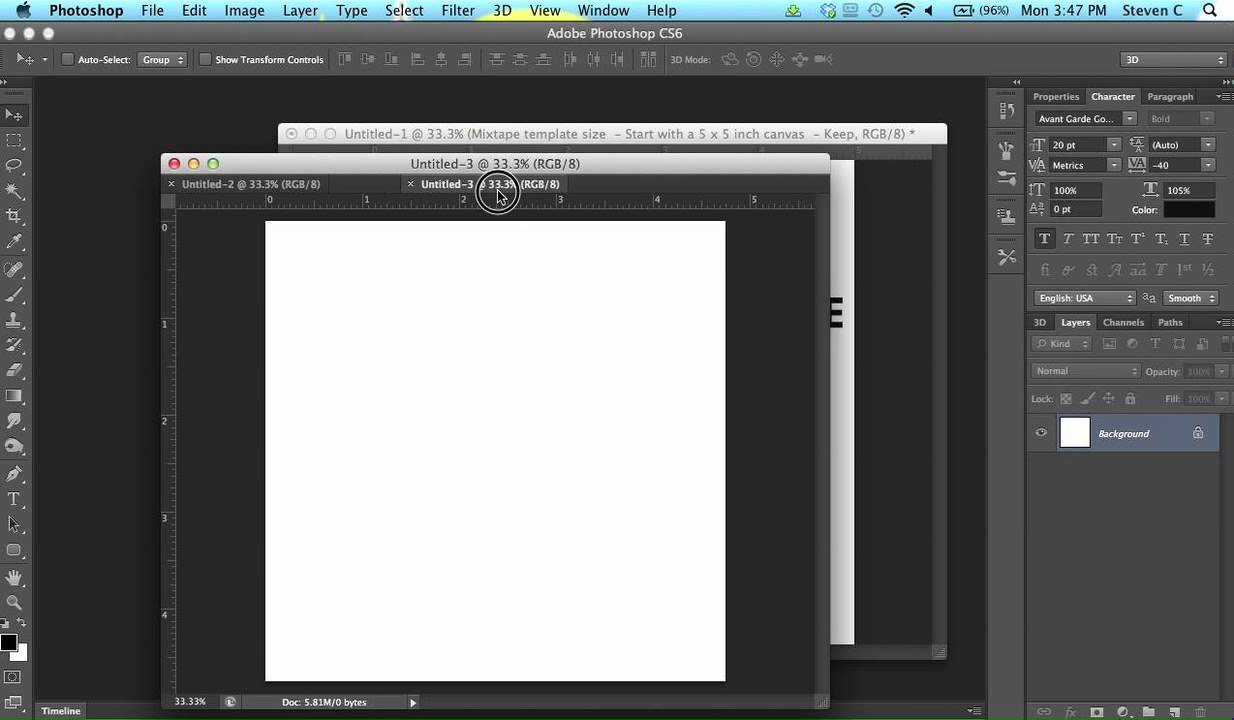Open the font size 20 pt dropdown

click(1115, 145)
